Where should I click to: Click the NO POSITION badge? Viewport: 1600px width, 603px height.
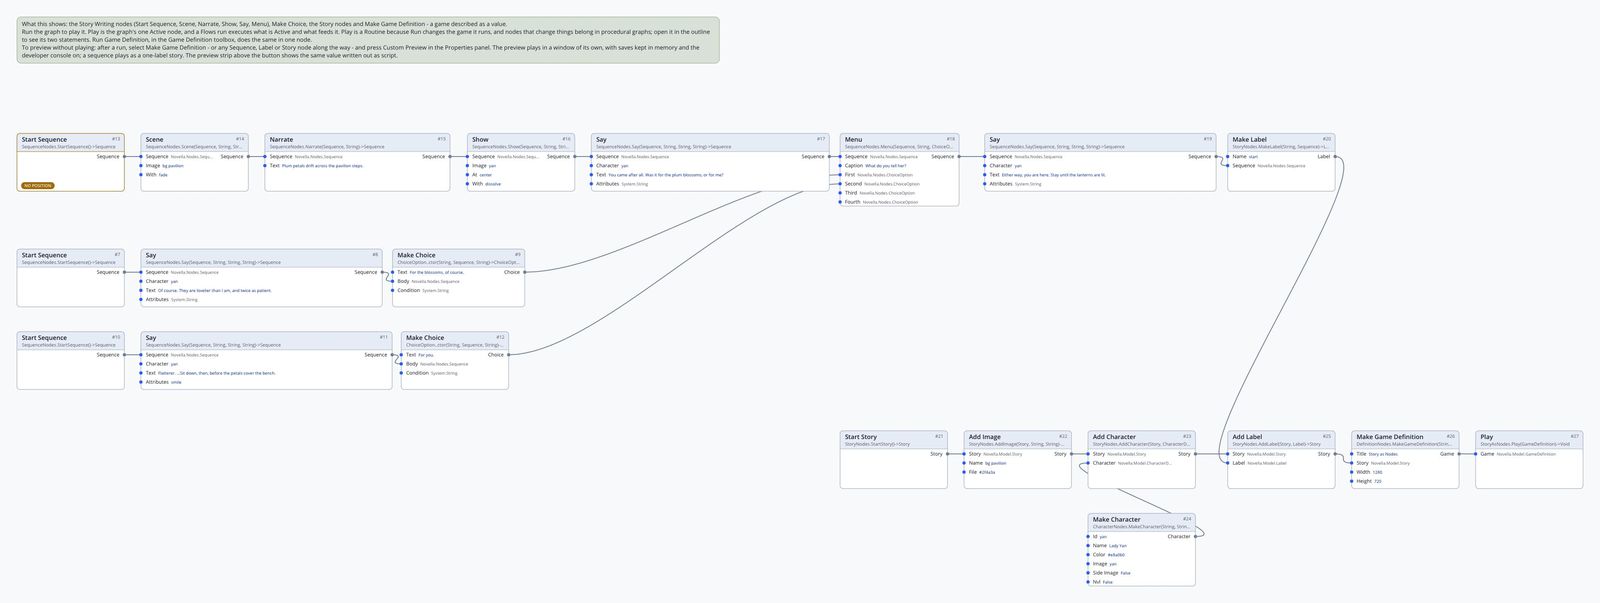[38, 186]
